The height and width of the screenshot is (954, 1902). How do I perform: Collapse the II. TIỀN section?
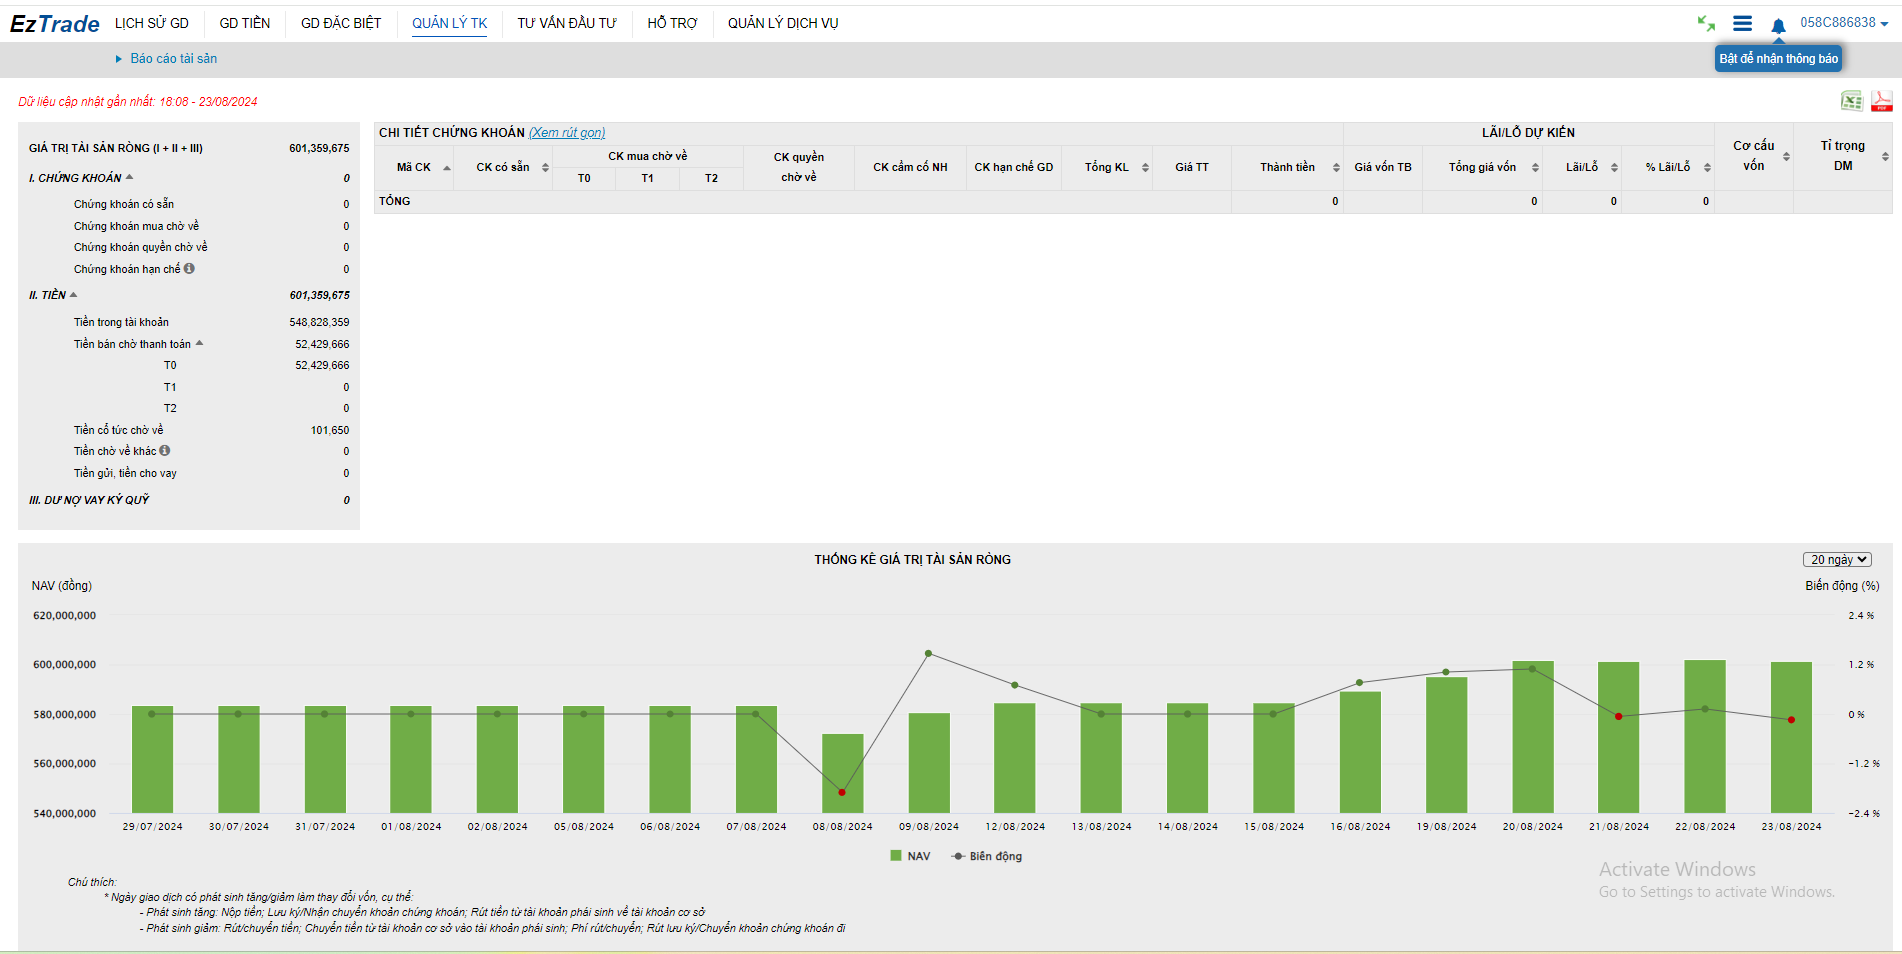74,295
